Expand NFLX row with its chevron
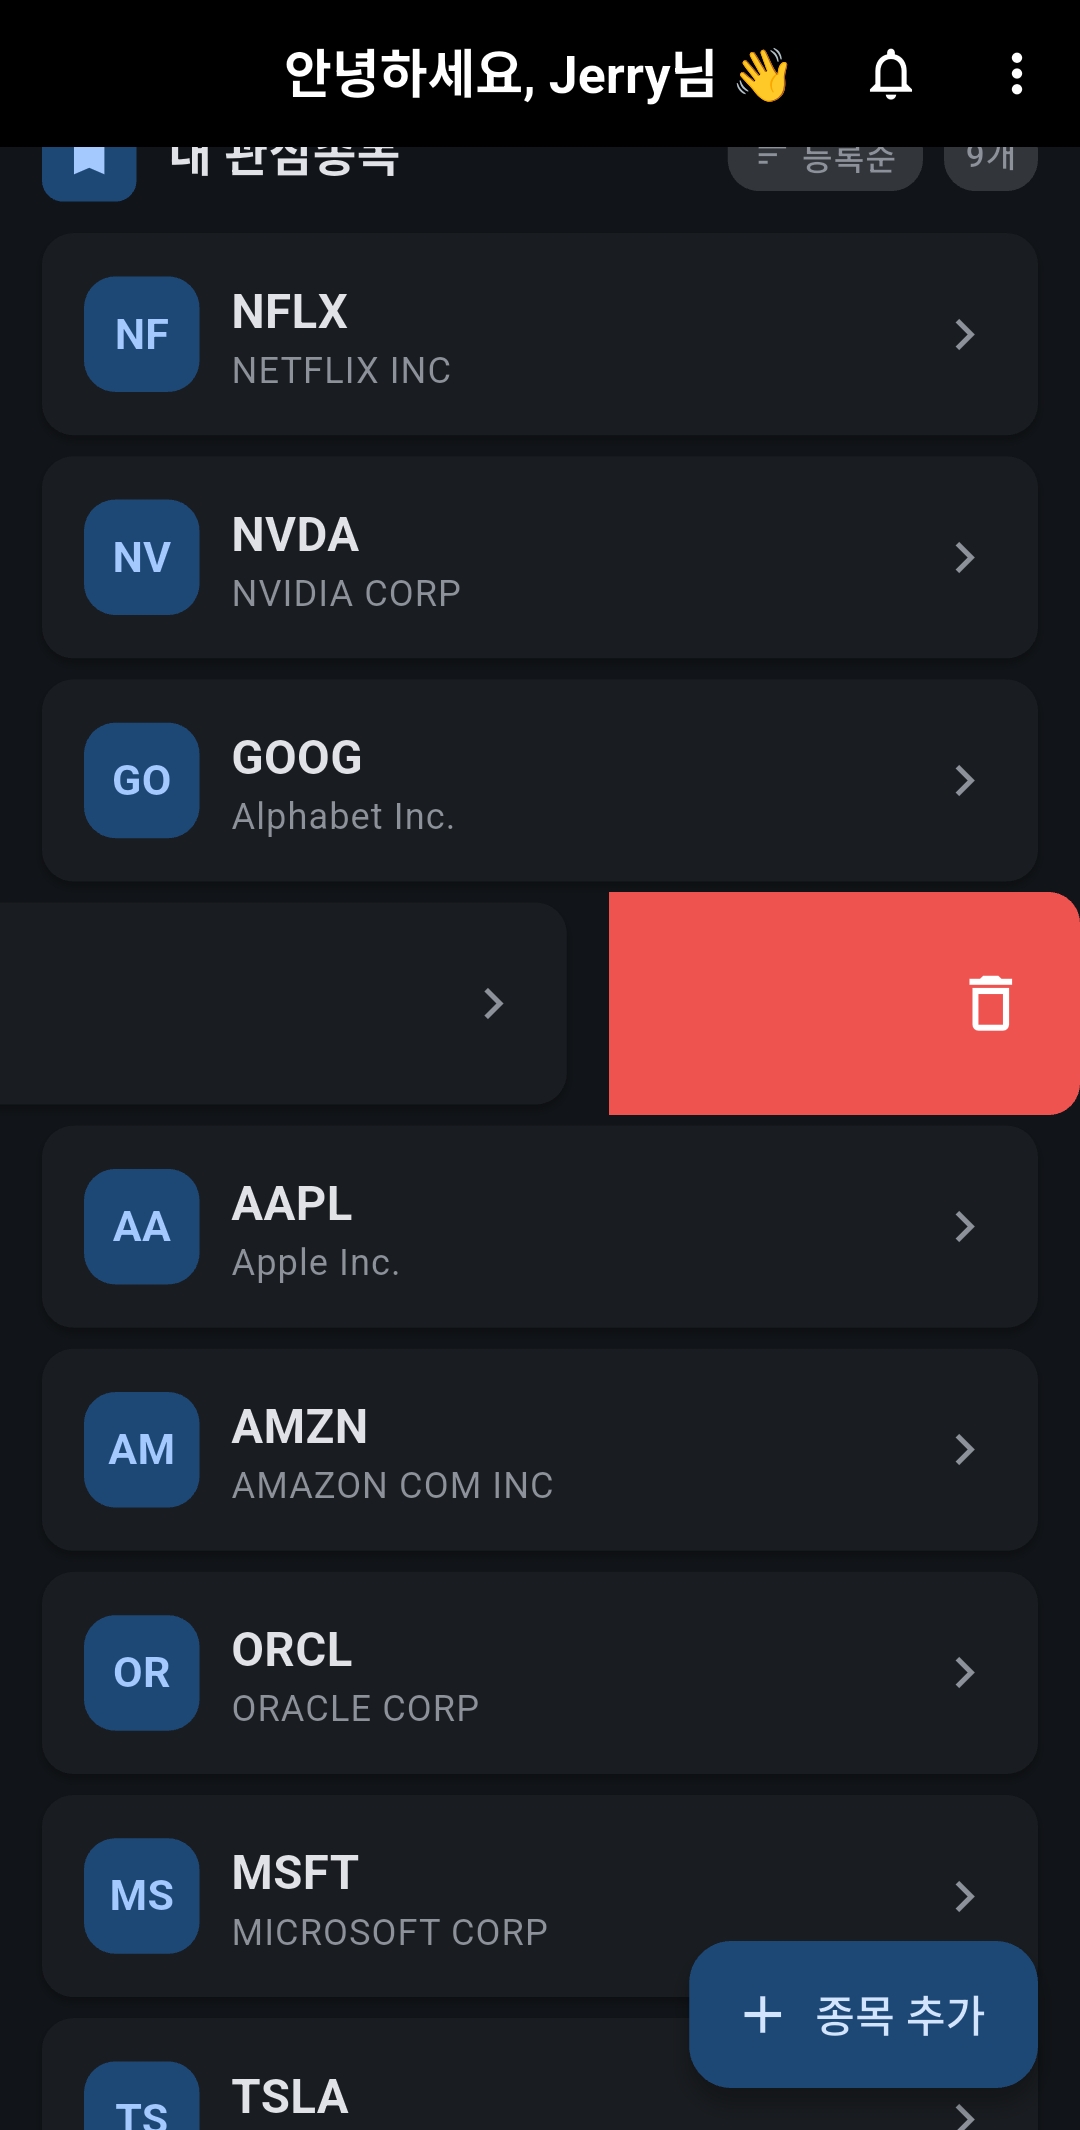1080x2130 pixels. click(964, 334)
